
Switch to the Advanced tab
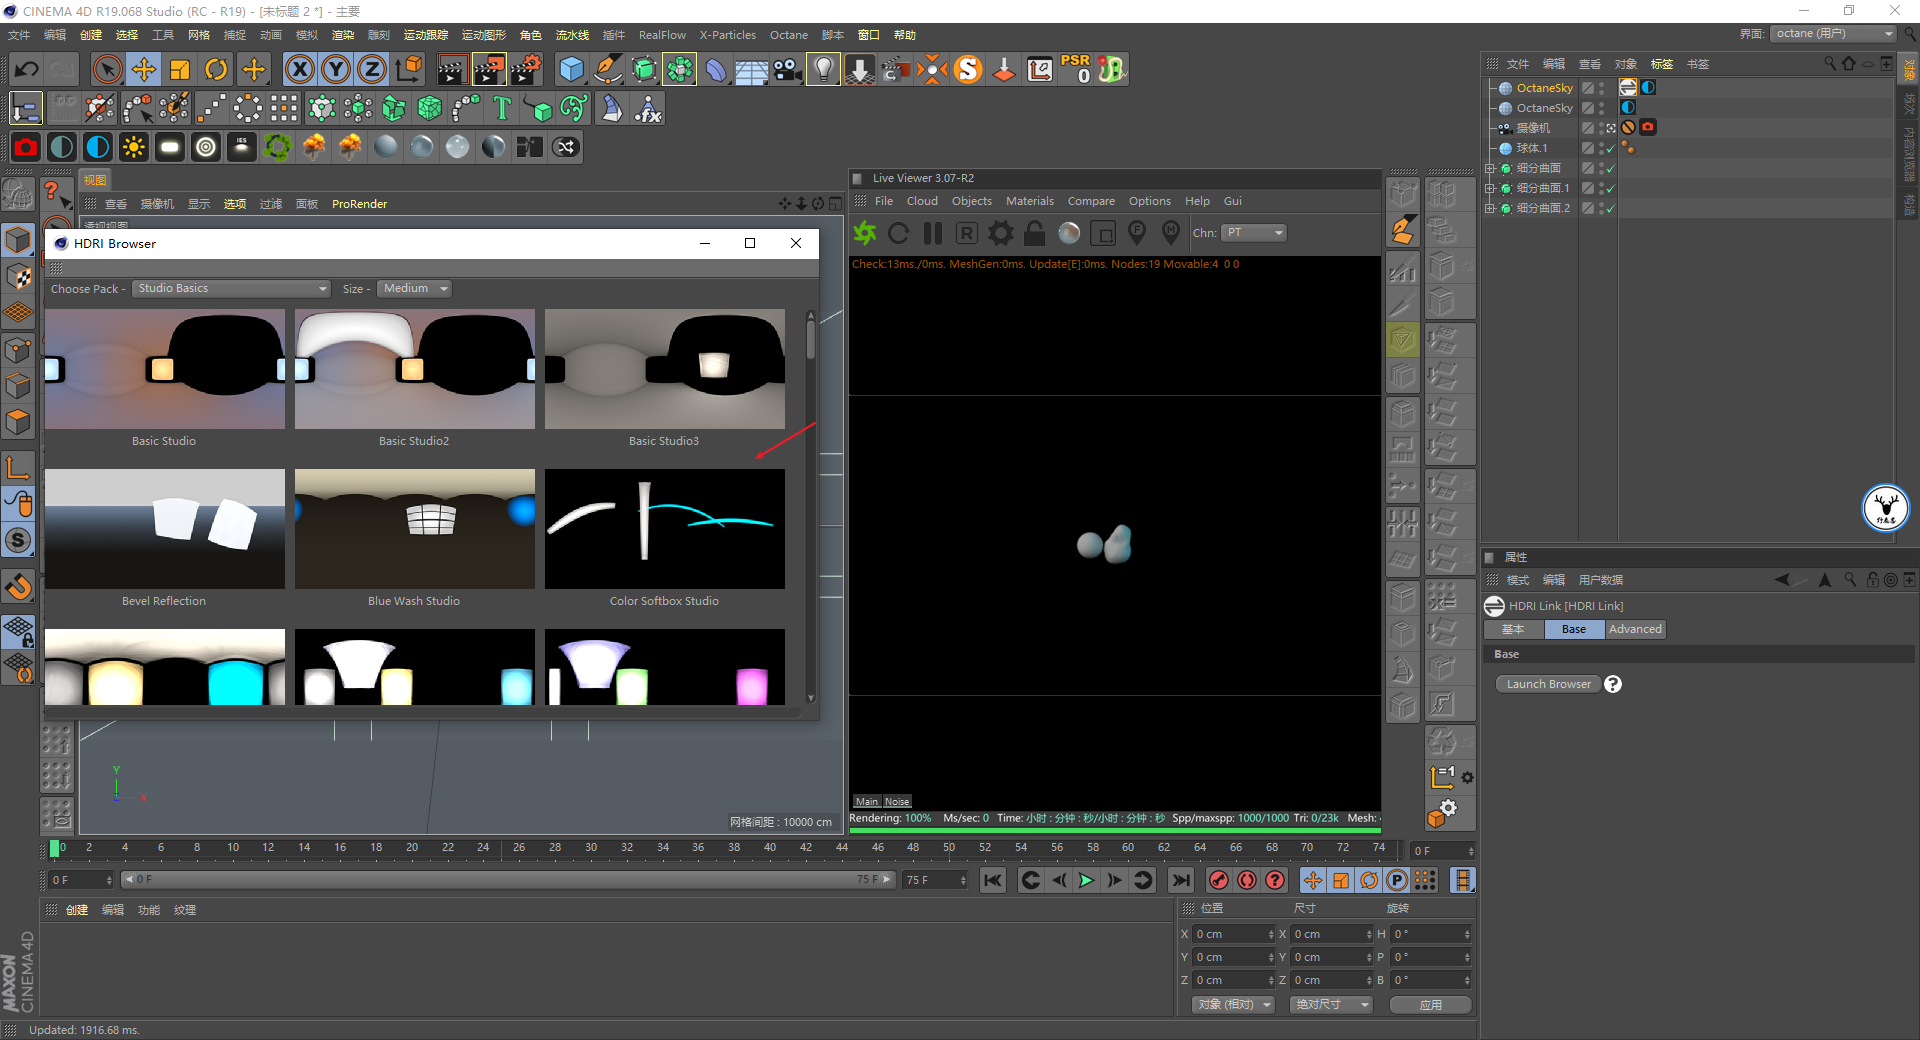(x=1635, y=629)
